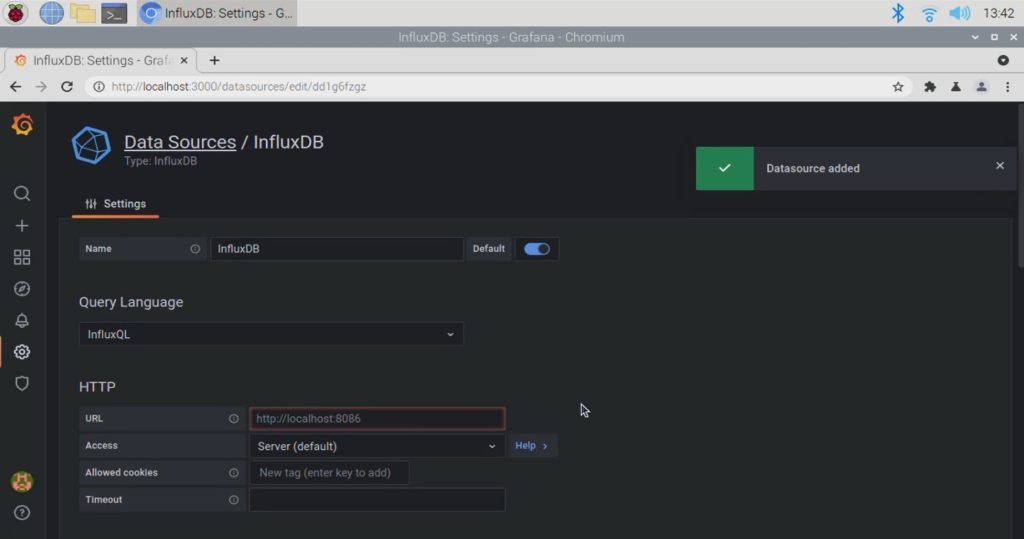The height and width of the screenshot is (539, 1024).
Task: Toggle the Default data source switch
Action: [x=537, y=249]
